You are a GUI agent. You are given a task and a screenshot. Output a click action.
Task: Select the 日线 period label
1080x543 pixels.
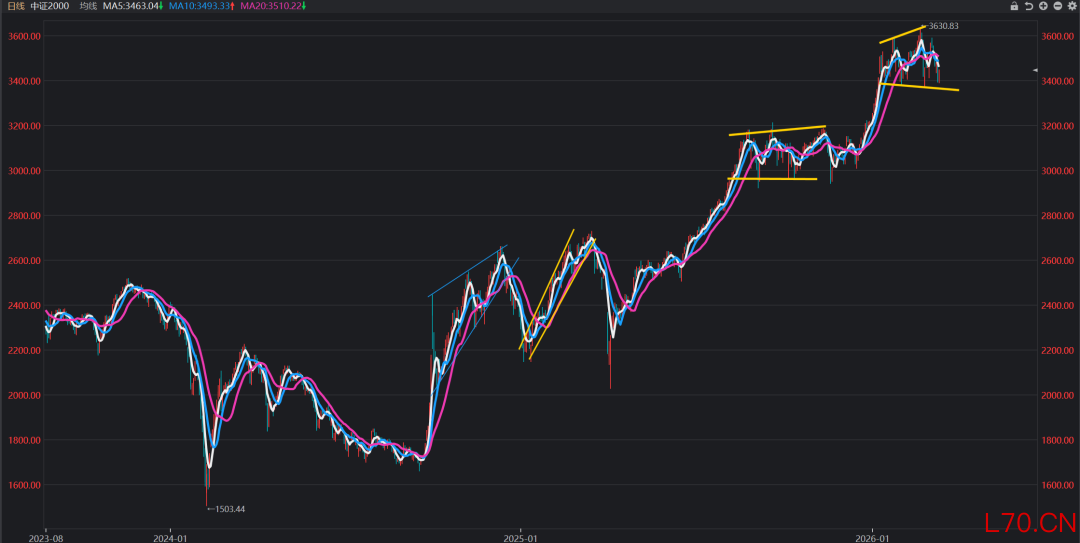15,6
